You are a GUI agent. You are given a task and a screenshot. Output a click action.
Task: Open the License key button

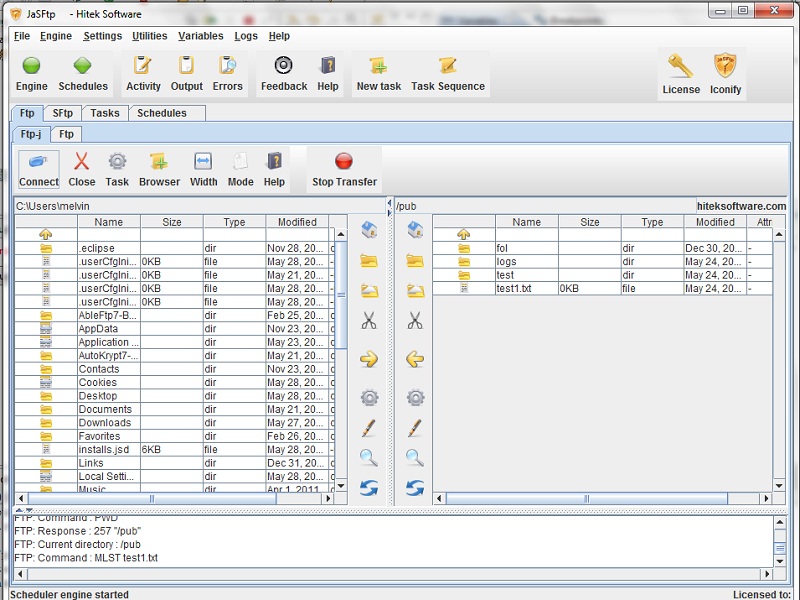click(681, 67)
